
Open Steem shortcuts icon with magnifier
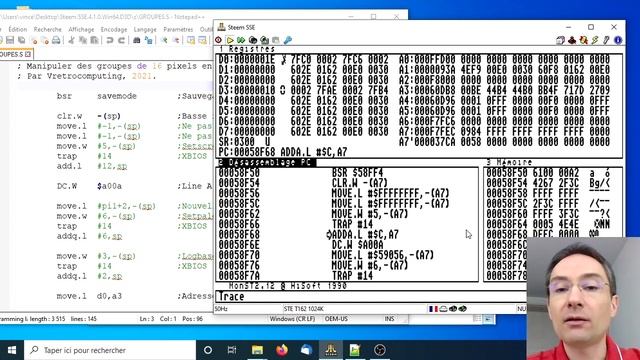[584, 40]
